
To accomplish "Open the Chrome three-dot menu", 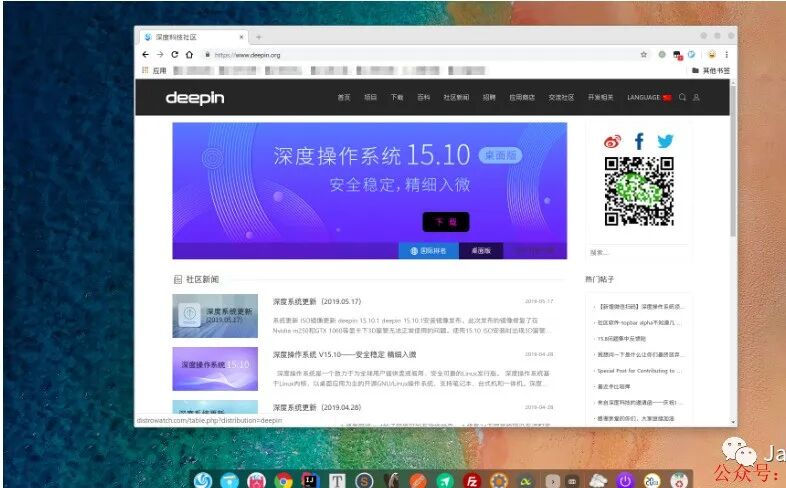I will point(726,55).
